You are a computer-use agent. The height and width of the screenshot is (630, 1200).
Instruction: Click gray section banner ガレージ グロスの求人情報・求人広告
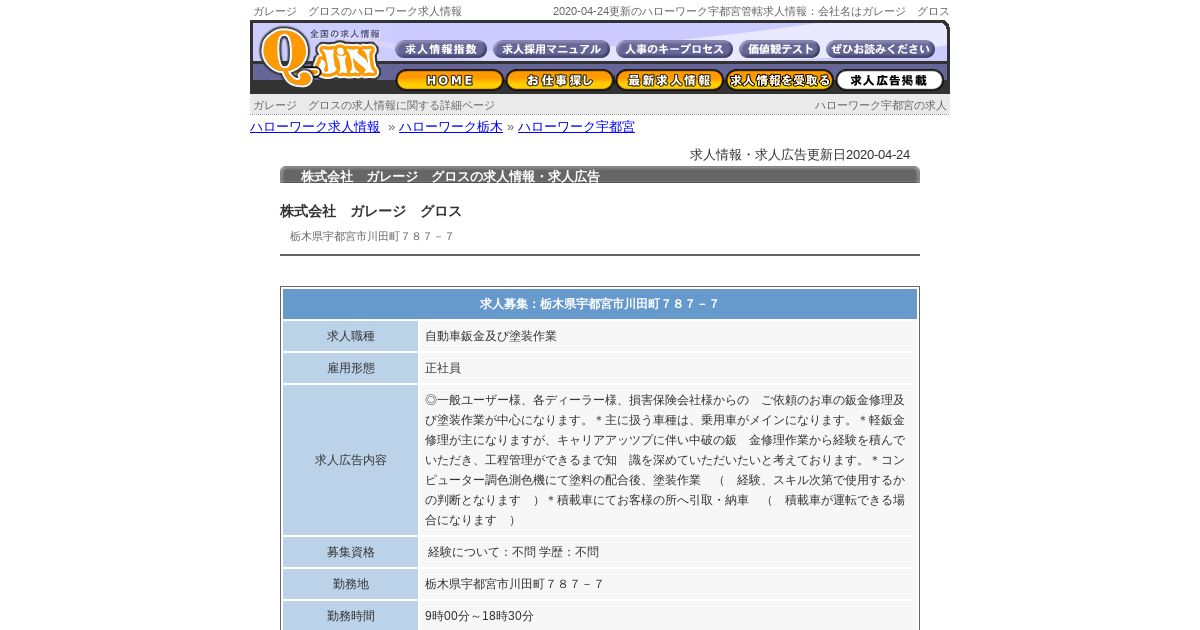point(600,175)
